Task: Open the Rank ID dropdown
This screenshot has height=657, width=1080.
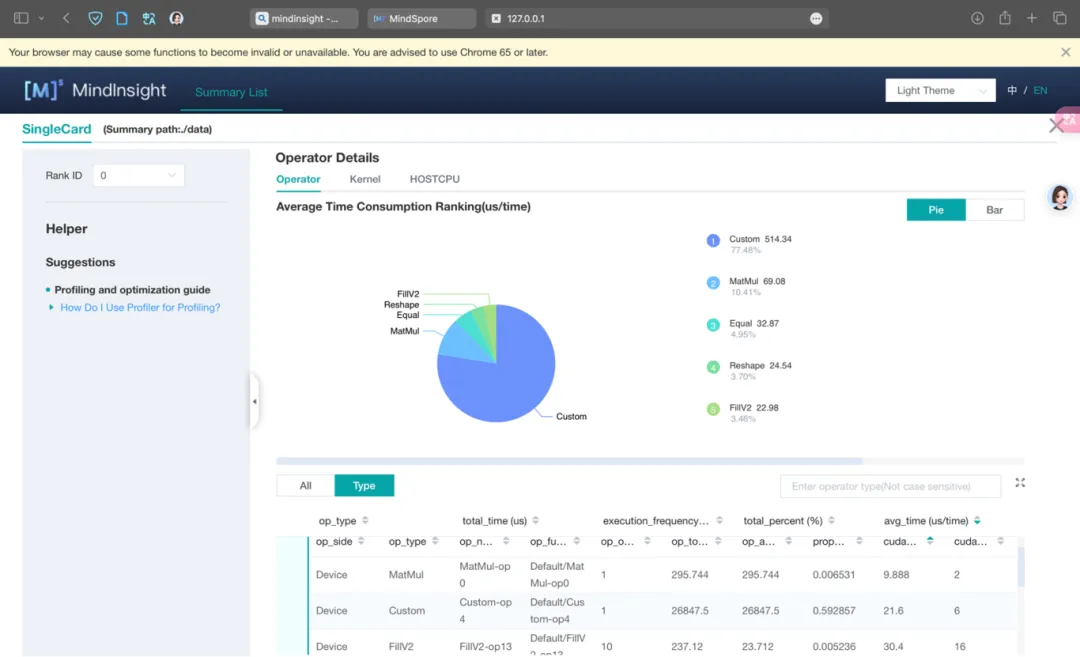Action: (138, 176)
